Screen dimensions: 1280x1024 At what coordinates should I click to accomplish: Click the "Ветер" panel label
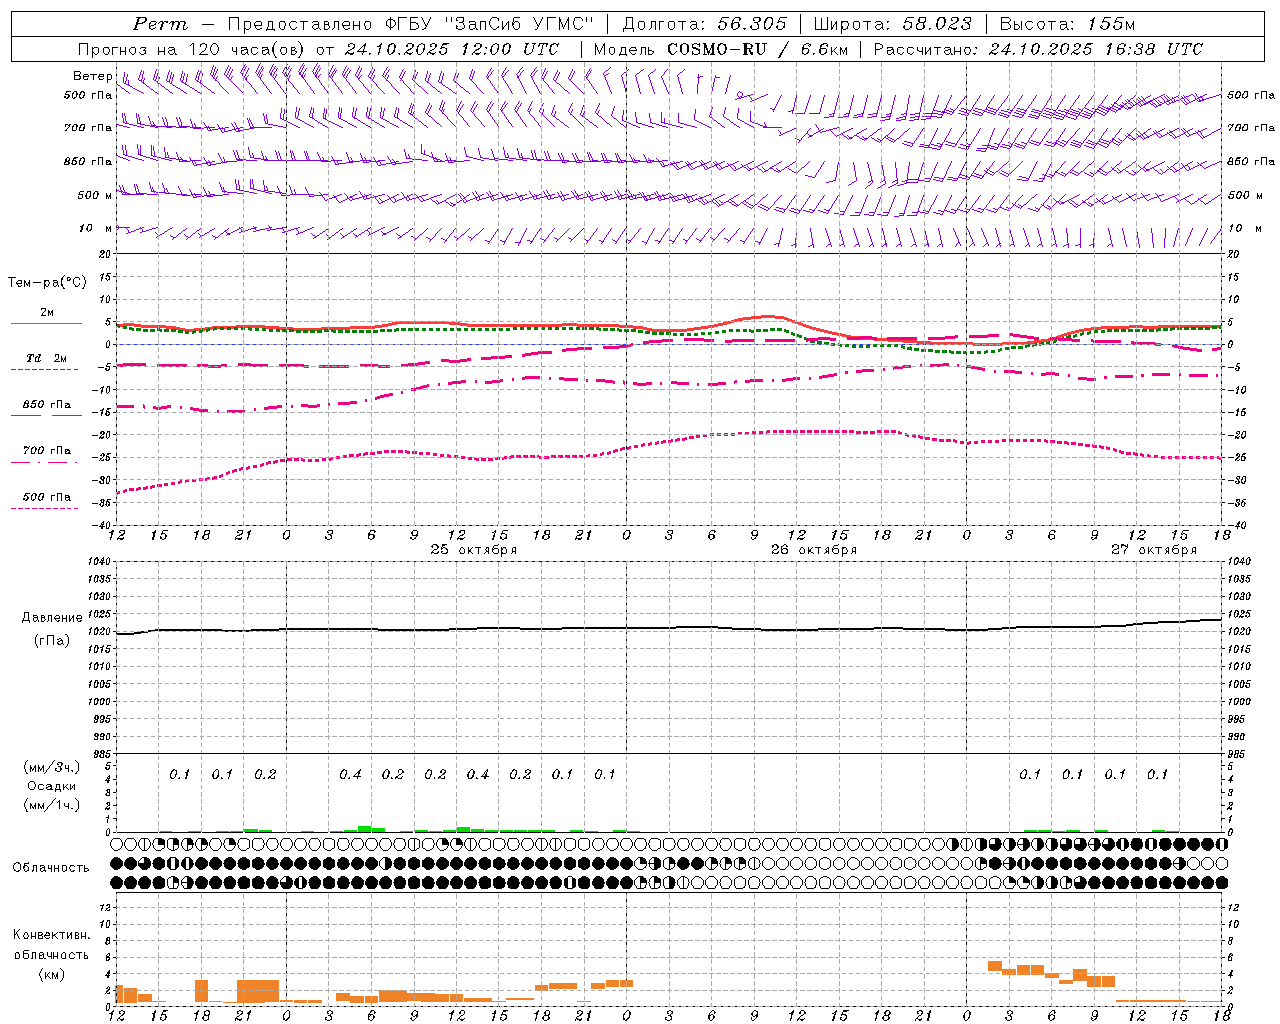92,76
